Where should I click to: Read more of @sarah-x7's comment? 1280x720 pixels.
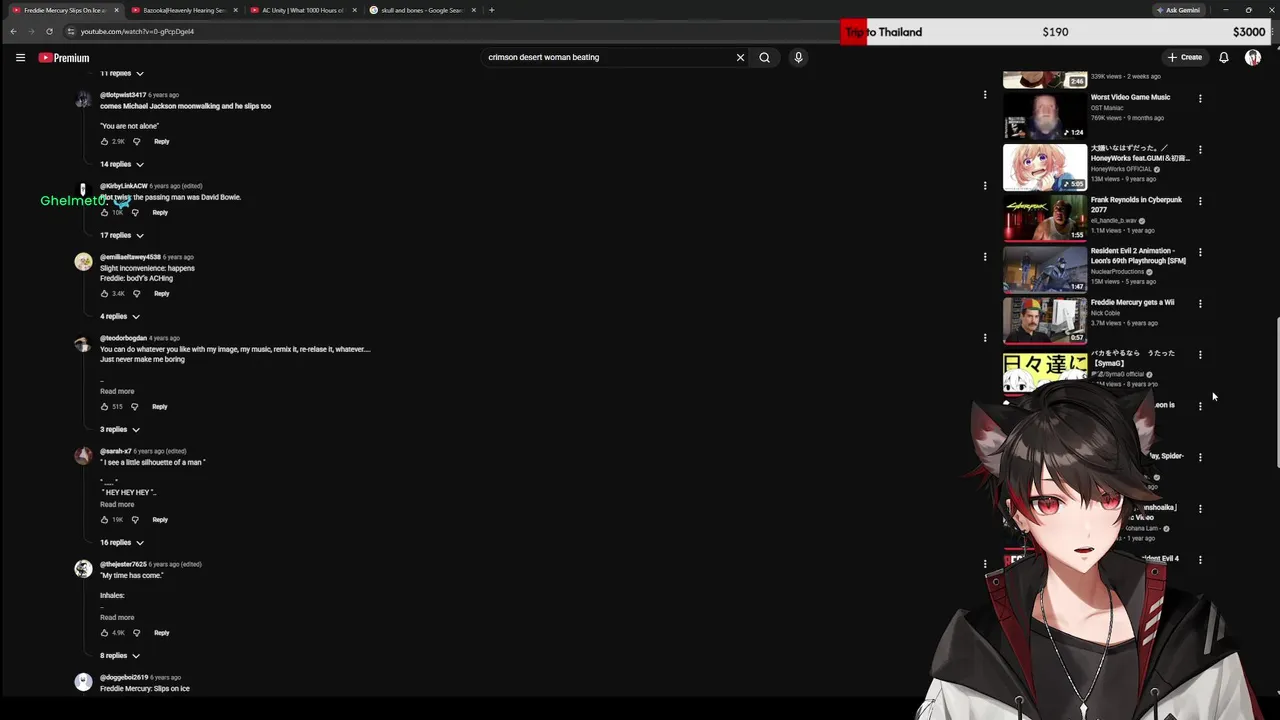click(x=117, y=504)
